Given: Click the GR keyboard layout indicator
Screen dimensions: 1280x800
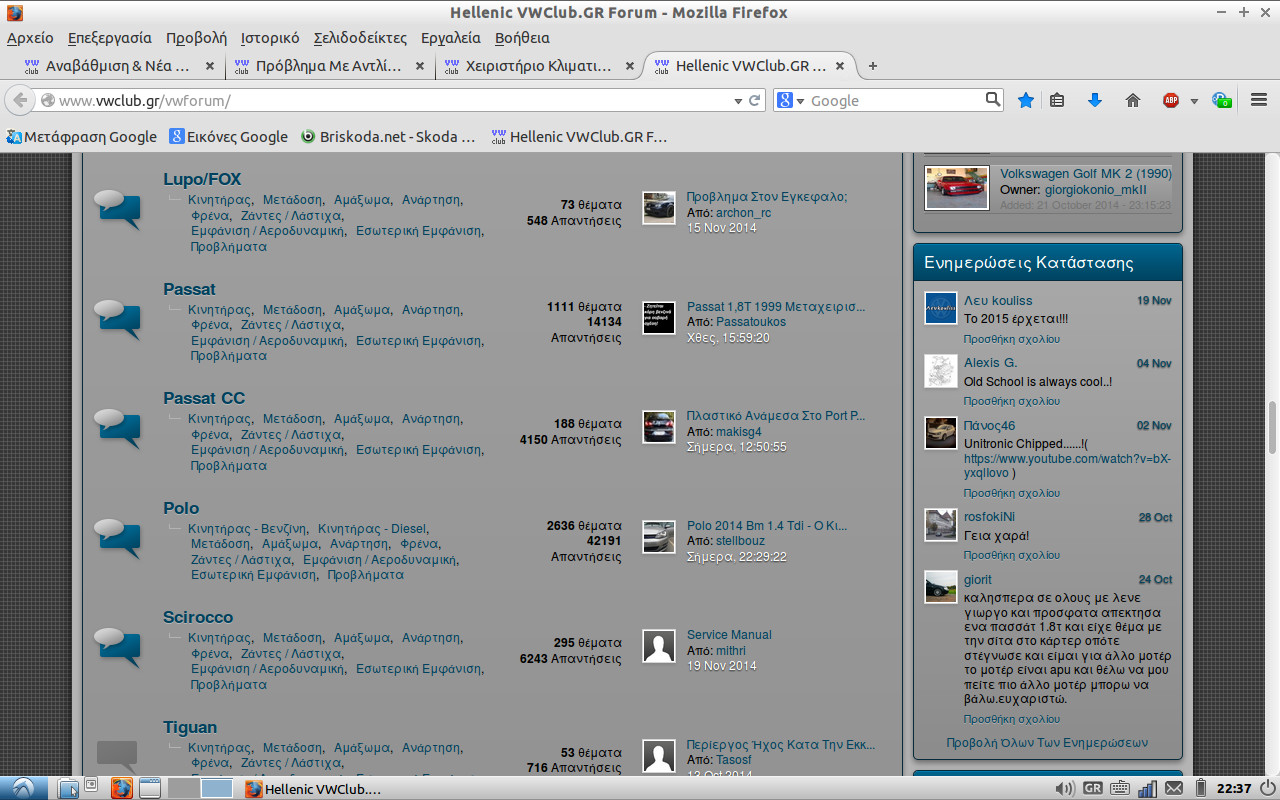Looking at the screenshot, I should pyautogui.click(x=1093, y=788).
